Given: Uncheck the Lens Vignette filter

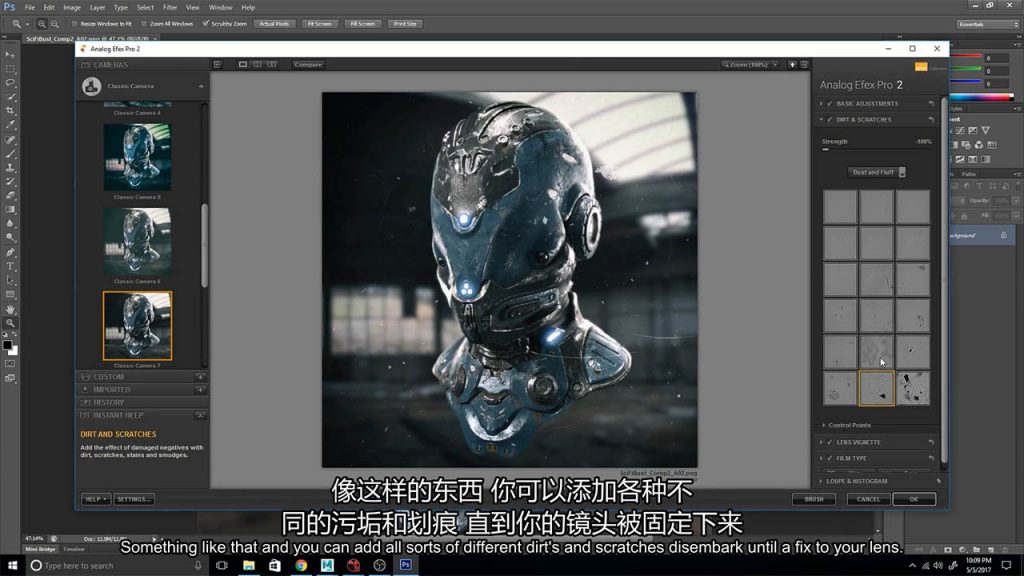Looking at the screenshot, I should [x=830, y=443].
